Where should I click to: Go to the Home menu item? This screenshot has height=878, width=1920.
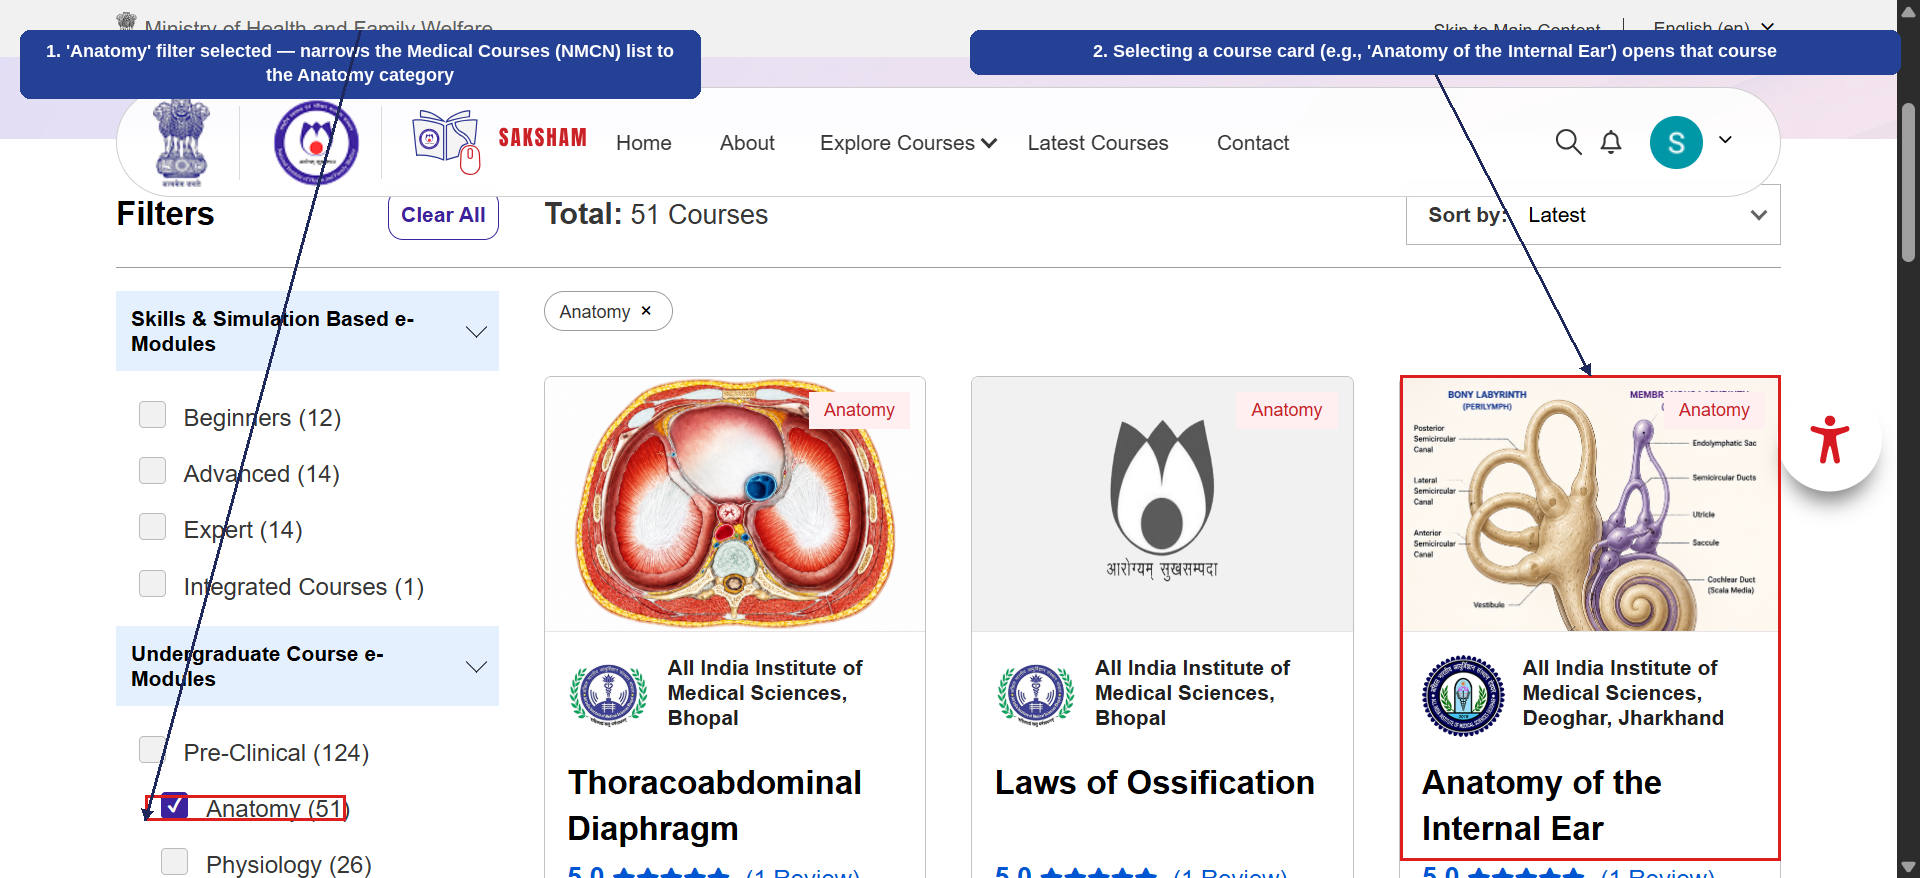[644, 143]
